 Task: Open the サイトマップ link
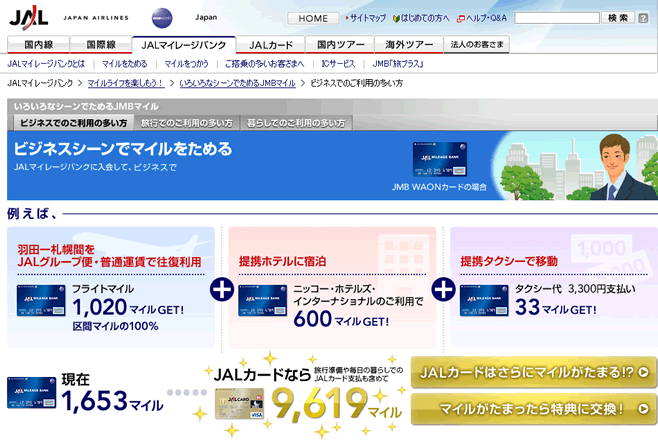(368, 18)
